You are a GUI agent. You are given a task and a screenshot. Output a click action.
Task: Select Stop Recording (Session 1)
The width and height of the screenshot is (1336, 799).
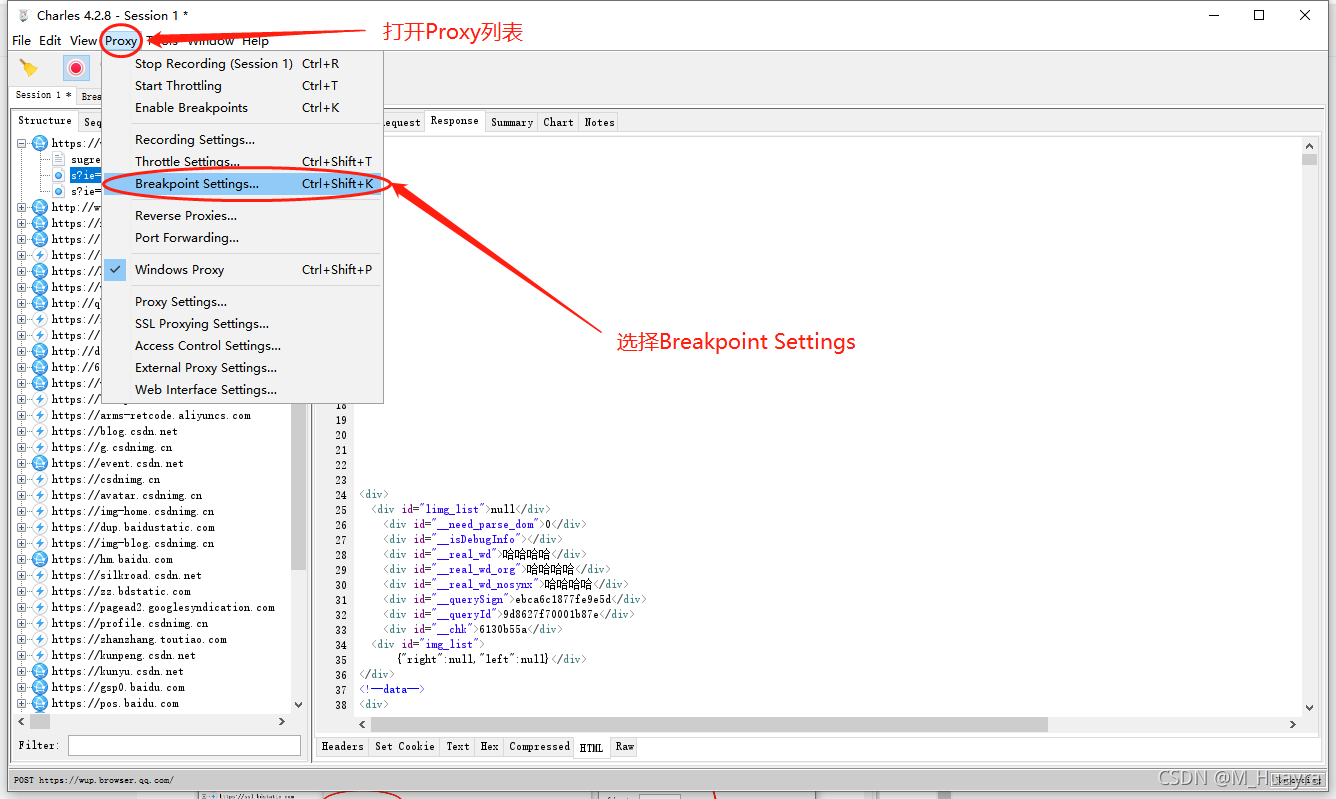(242, 63)
